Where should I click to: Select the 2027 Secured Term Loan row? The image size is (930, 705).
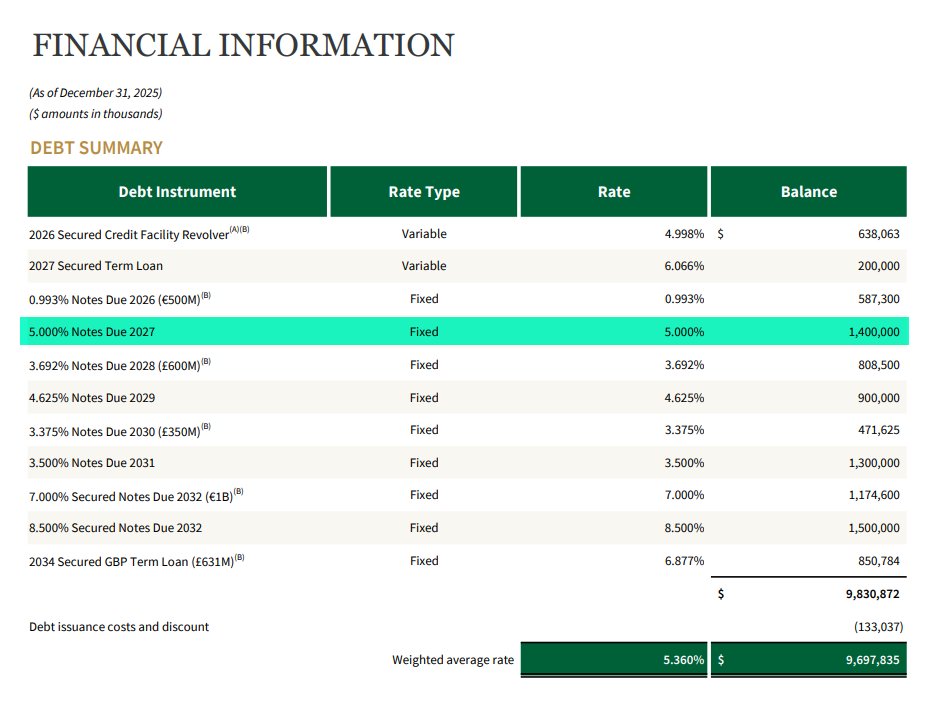tap(96, 266)
